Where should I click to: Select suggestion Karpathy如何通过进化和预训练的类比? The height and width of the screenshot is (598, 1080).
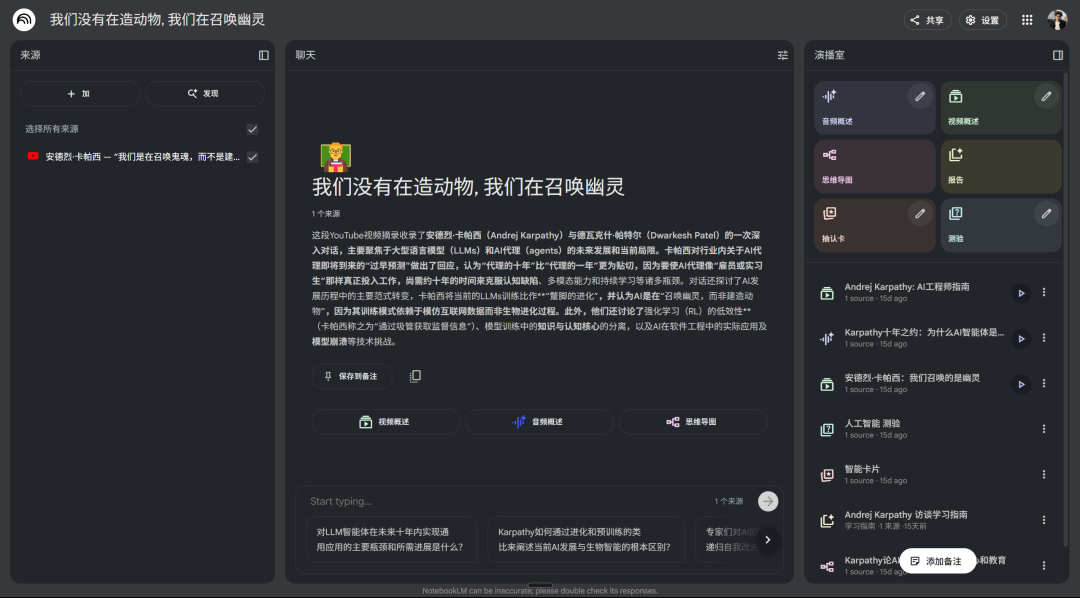586,539
